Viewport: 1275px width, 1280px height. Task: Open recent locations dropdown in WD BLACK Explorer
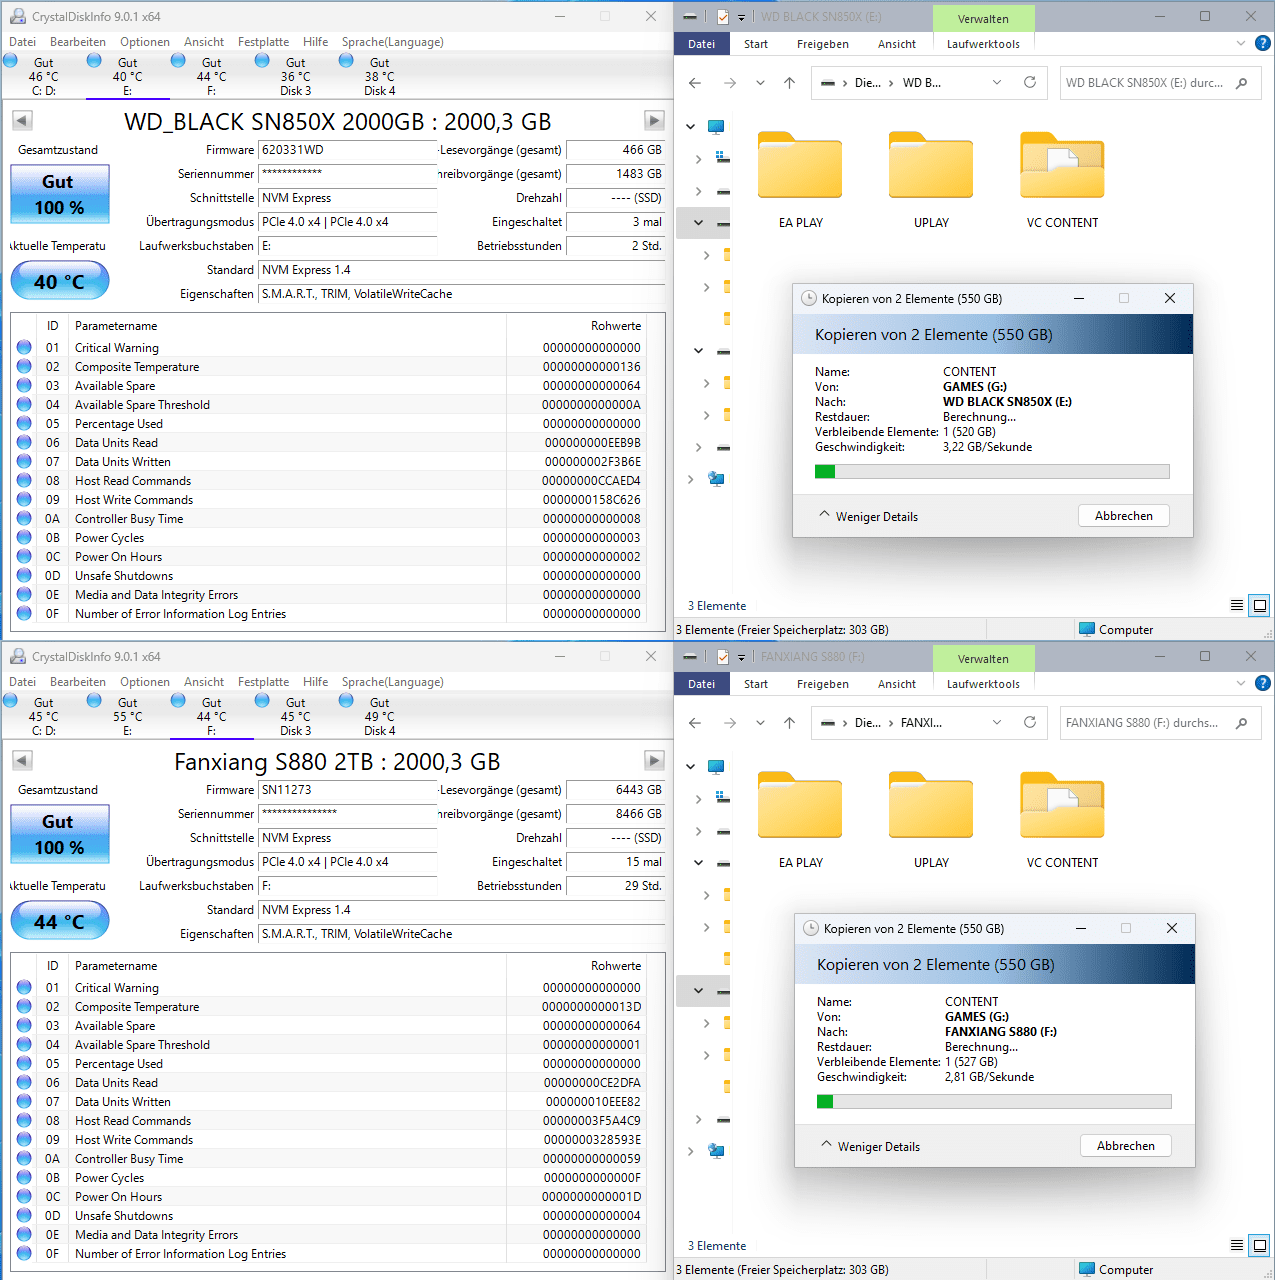pos(760,83)
